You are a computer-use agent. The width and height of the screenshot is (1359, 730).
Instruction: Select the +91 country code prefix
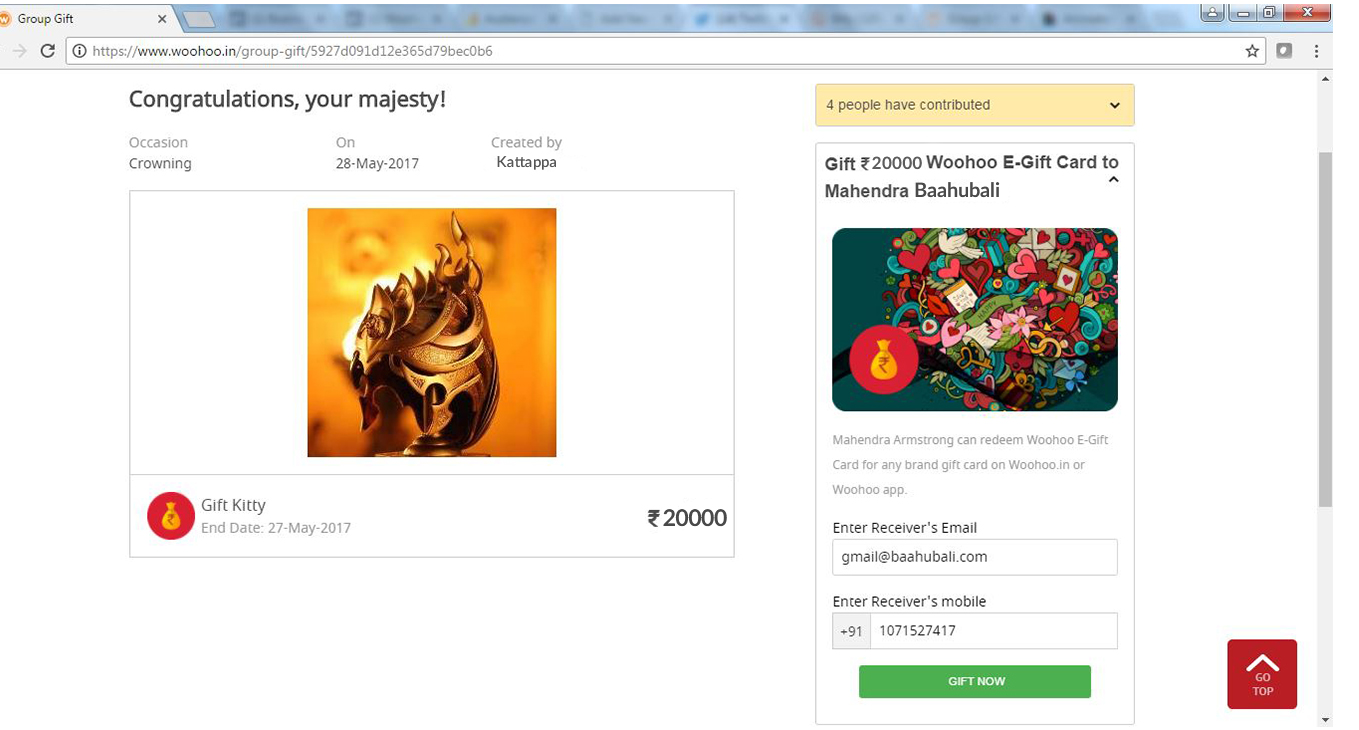pos(851,631)
